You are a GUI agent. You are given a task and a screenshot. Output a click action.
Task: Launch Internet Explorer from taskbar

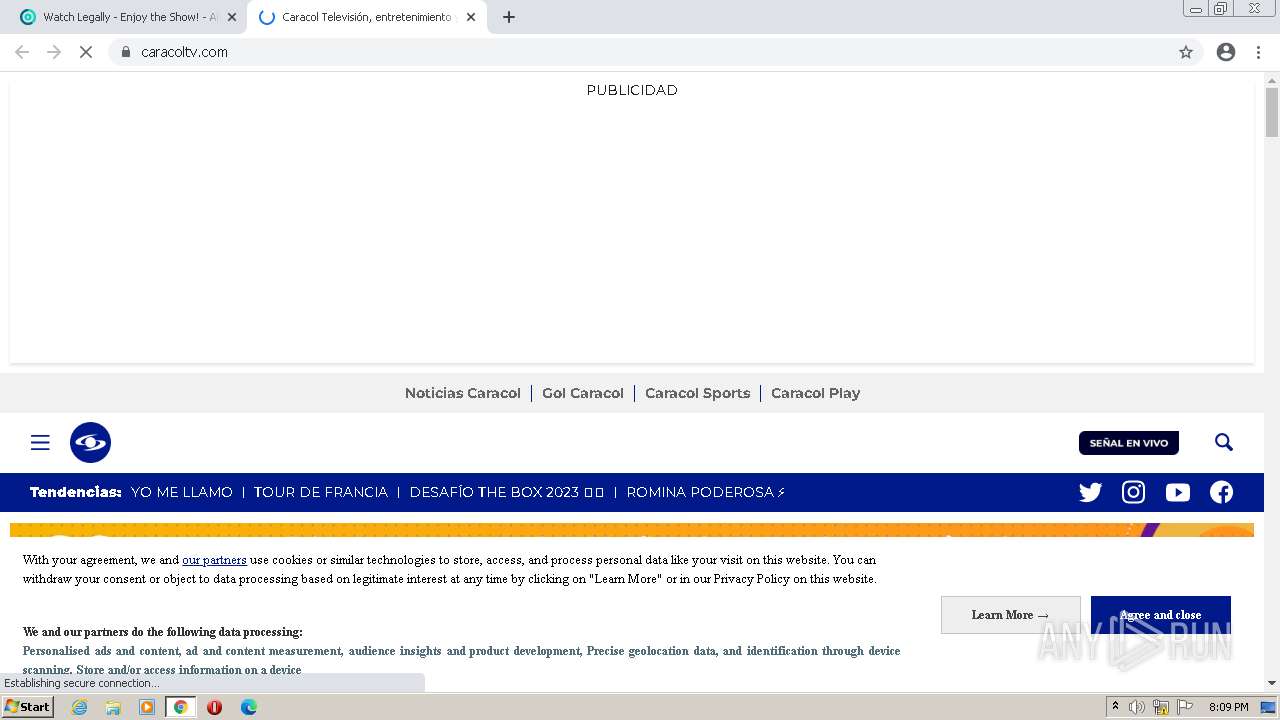click(x=79, y=707)
